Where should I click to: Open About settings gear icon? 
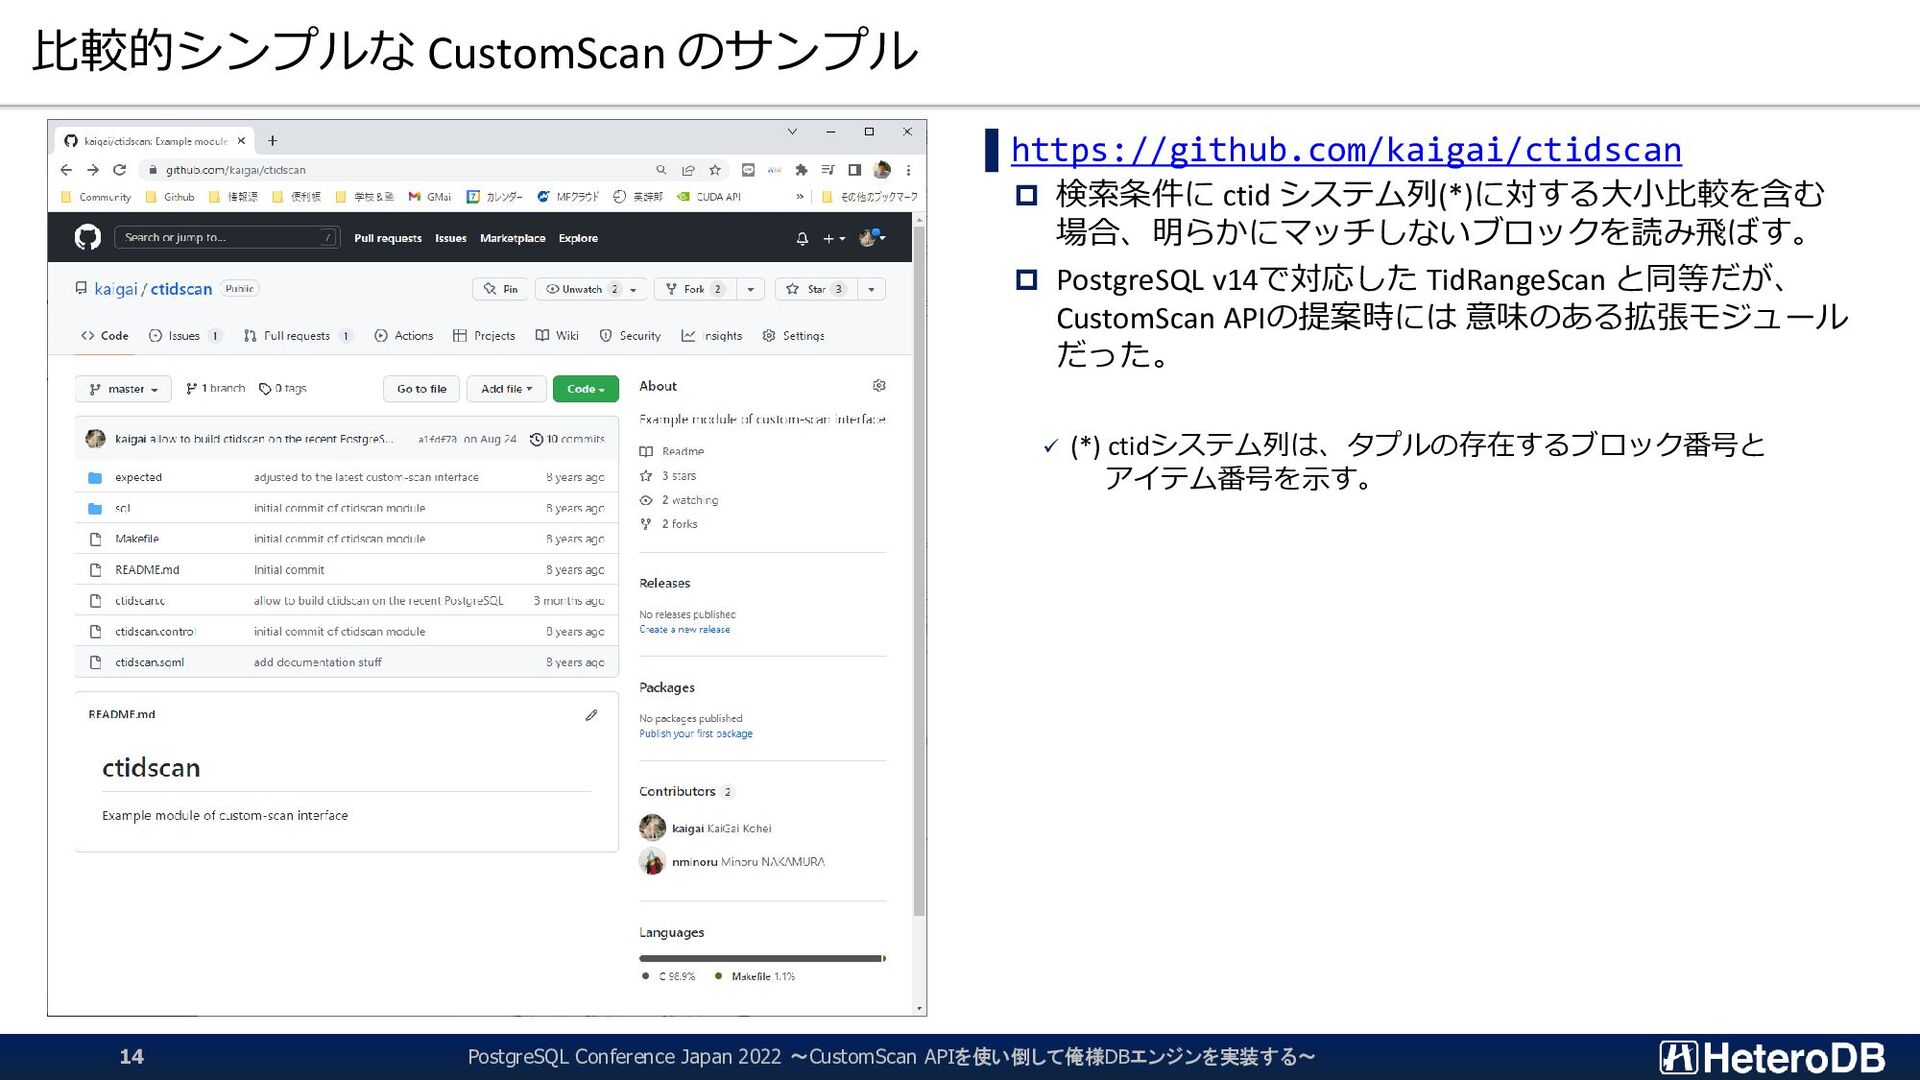tap(879, 386)
